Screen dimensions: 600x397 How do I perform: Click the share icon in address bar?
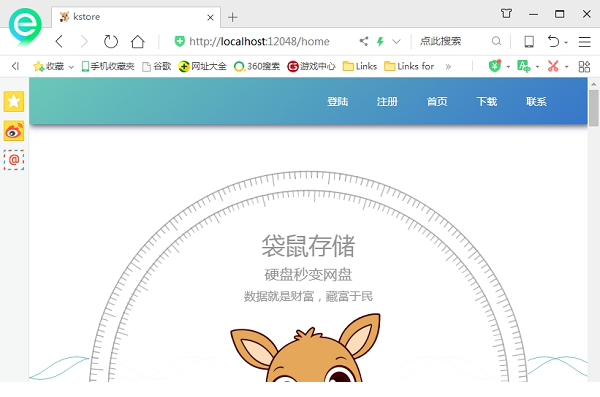pyautogui.click(x=364, y=41)
